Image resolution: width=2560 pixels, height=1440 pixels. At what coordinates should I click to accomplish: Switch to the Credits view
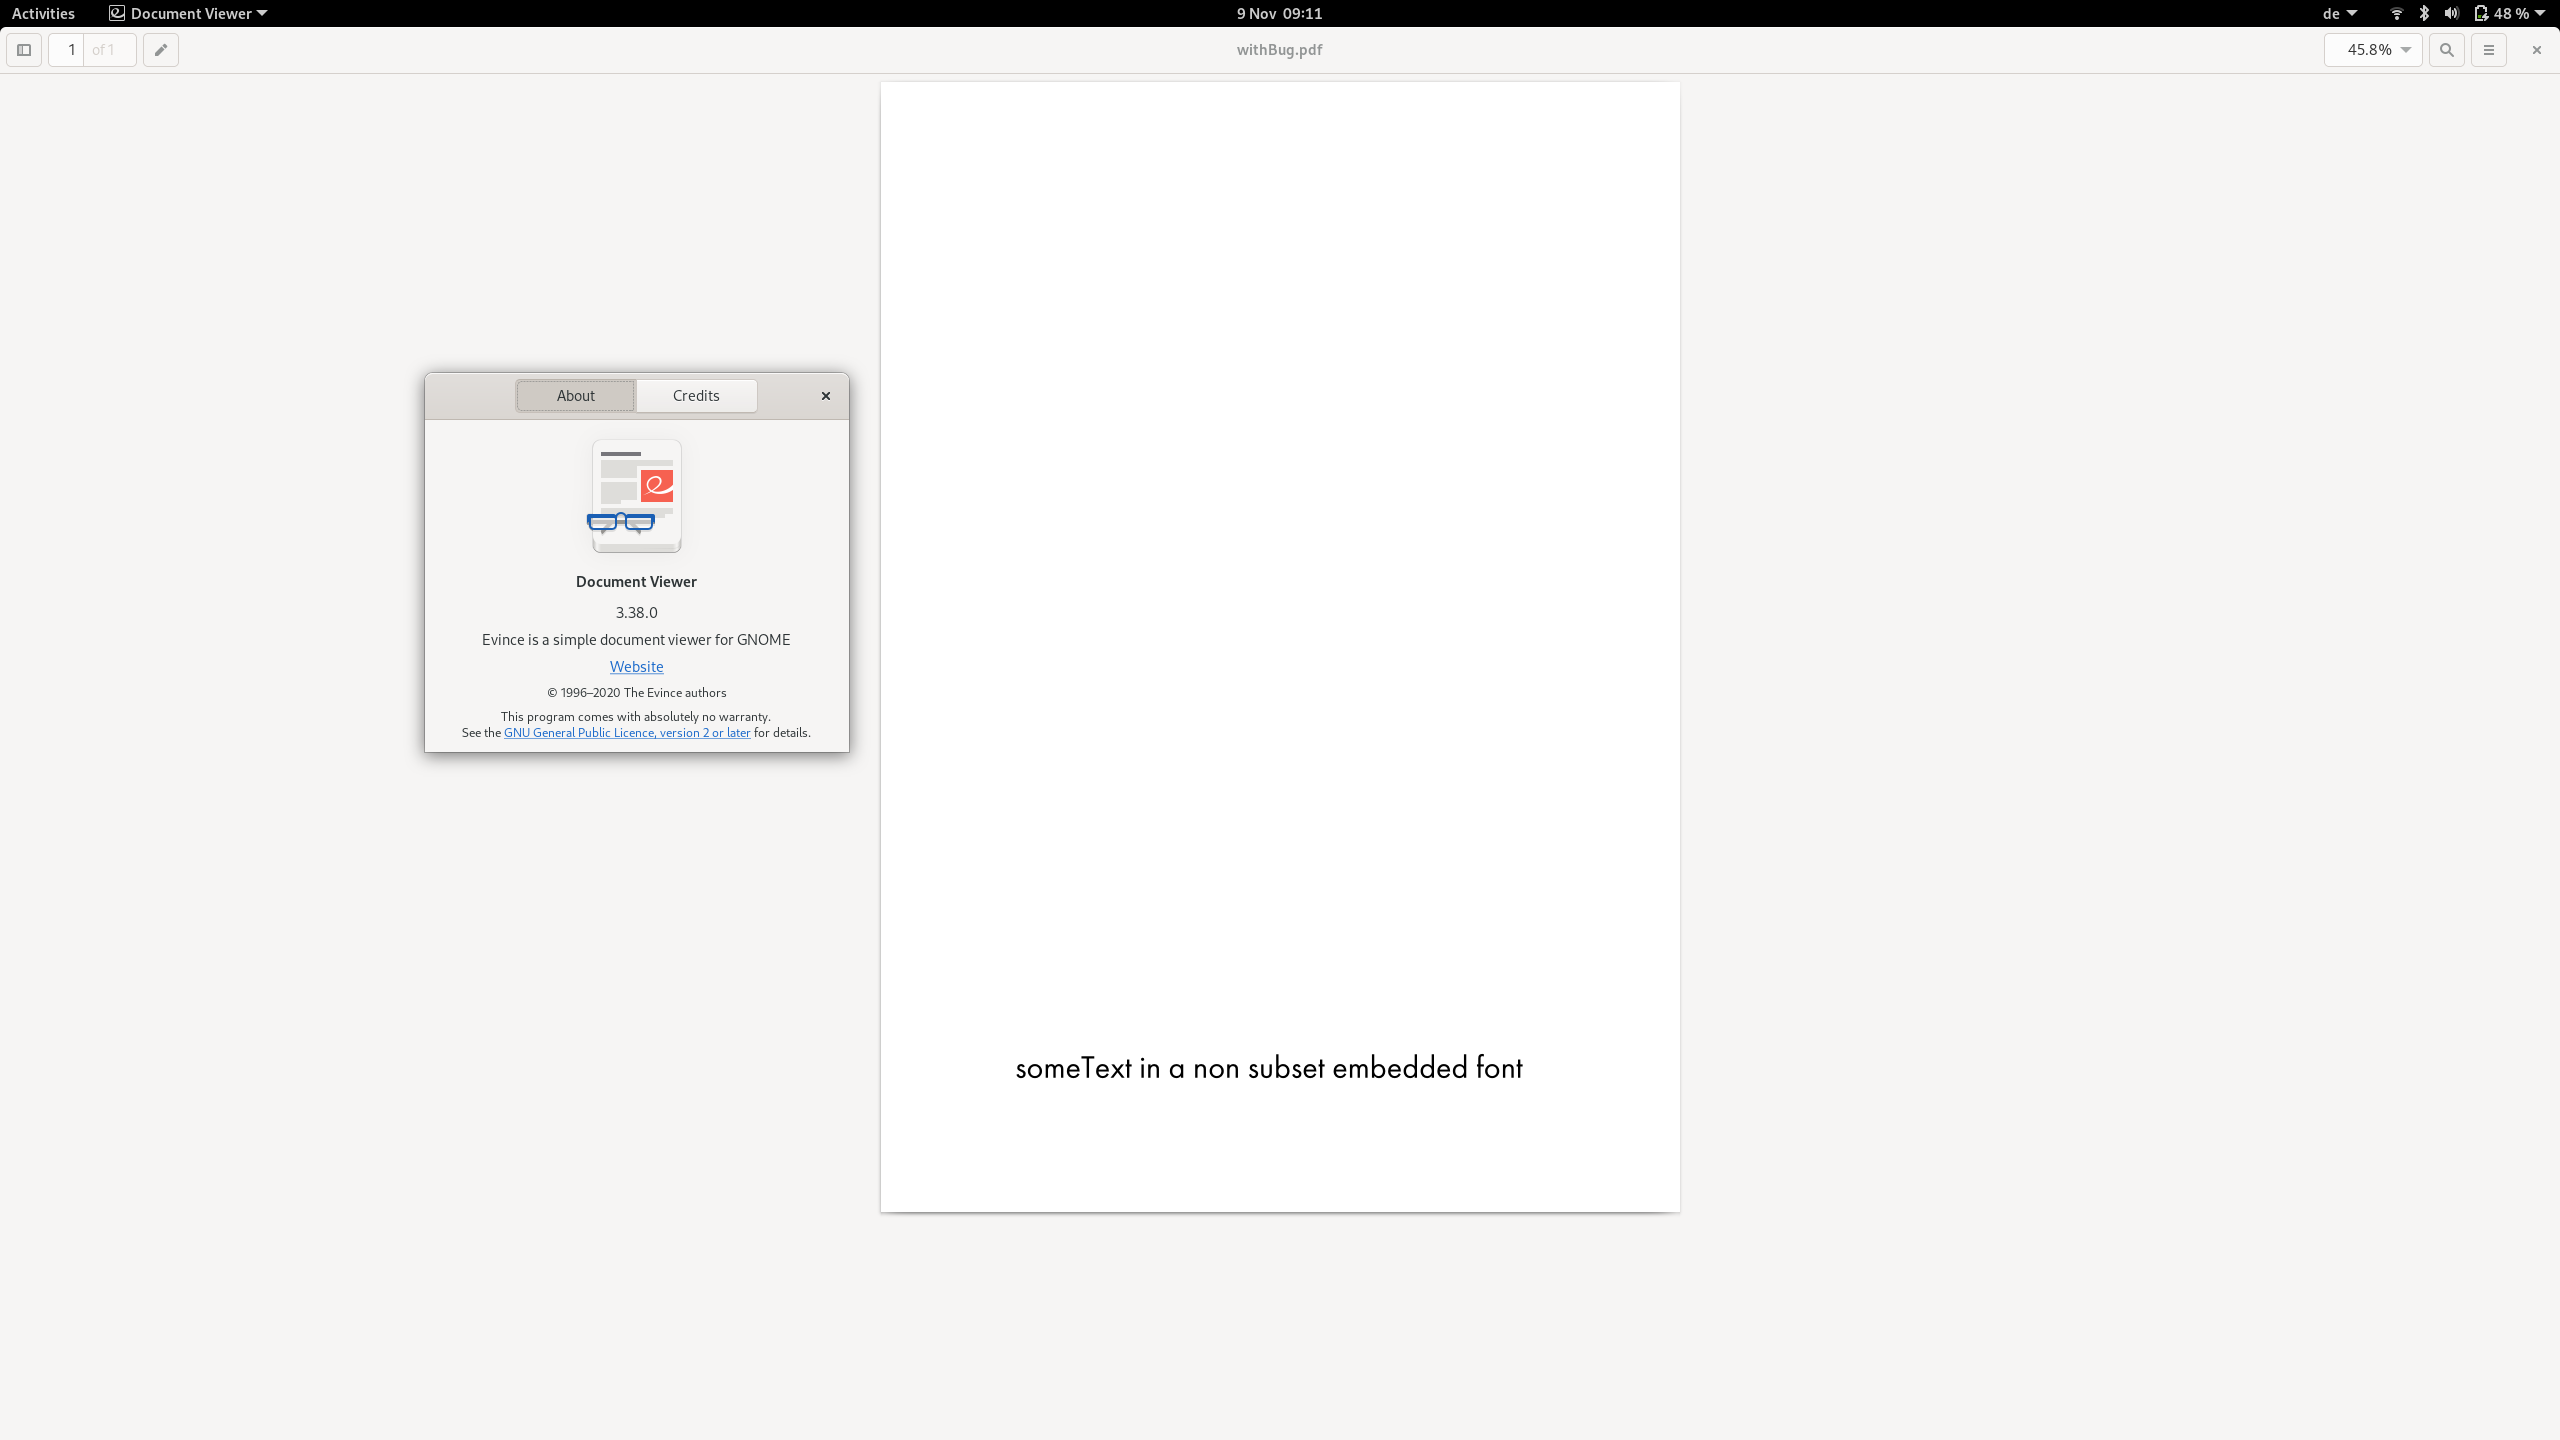coord(696,395)
